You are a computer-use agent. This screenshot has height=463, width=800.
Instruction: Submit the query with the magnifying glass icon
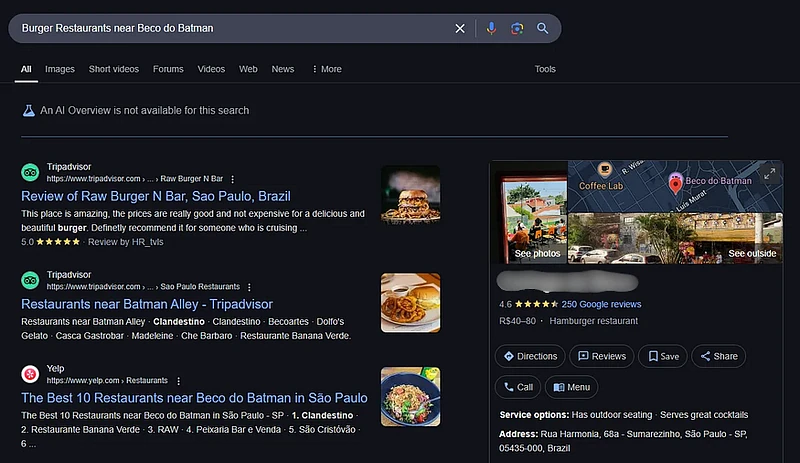(x=543, y=29)
